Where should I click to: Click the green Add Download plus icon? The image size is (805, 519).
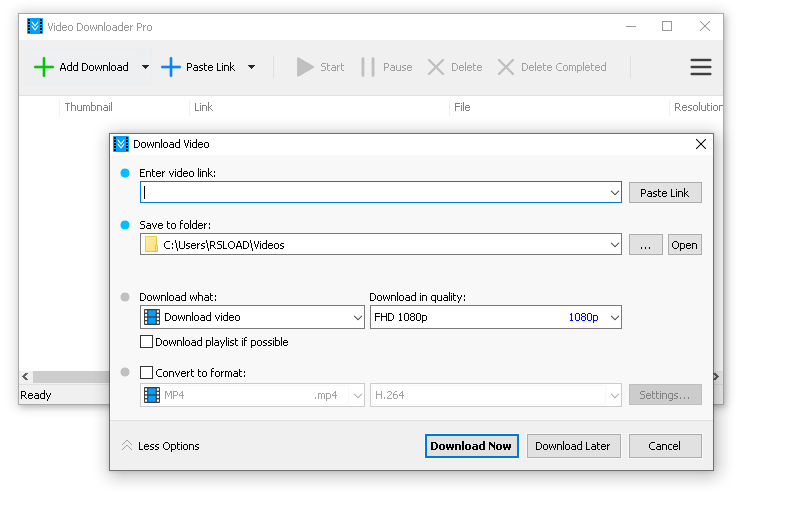tap(43, 67)
